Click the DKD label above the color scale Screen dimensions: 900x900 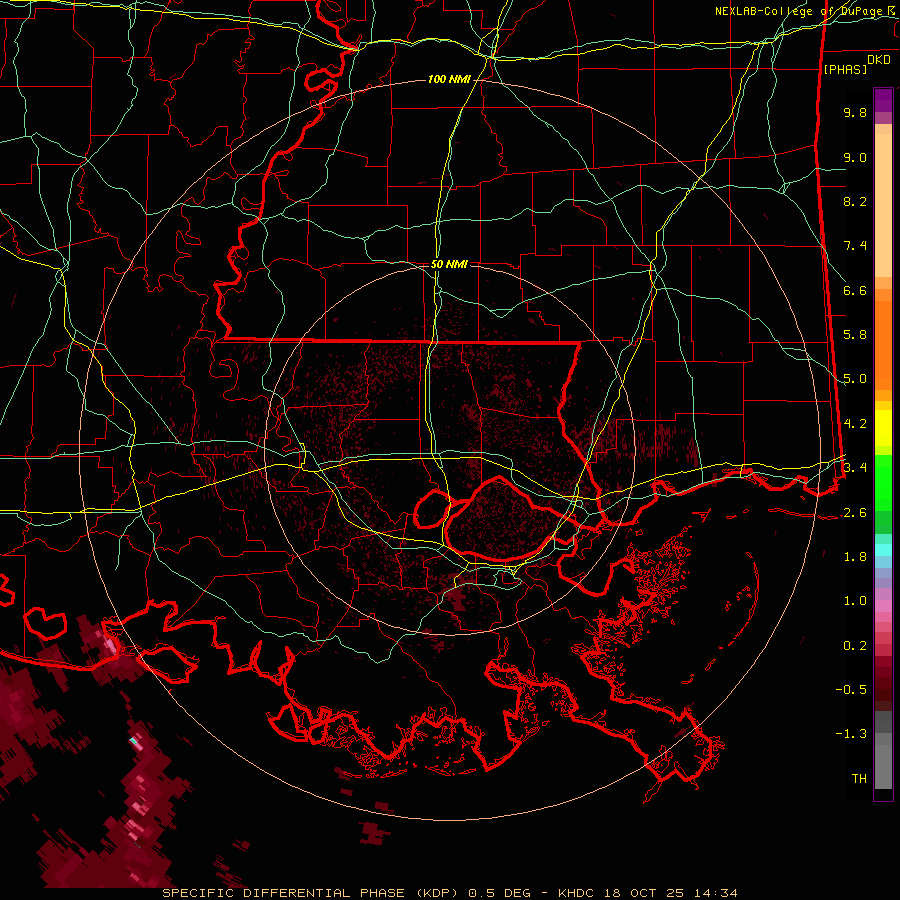879,60
